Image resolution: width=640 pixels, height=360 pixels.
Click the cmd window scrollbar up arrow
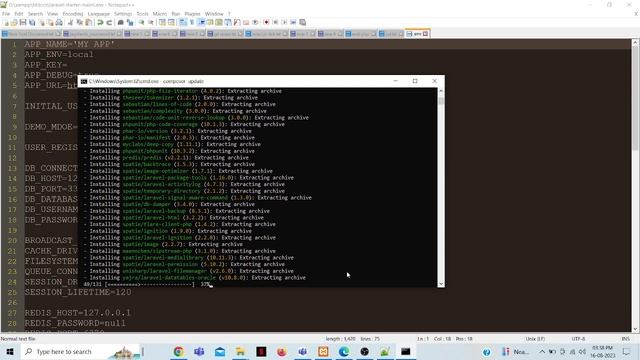(x=441, y=91)
